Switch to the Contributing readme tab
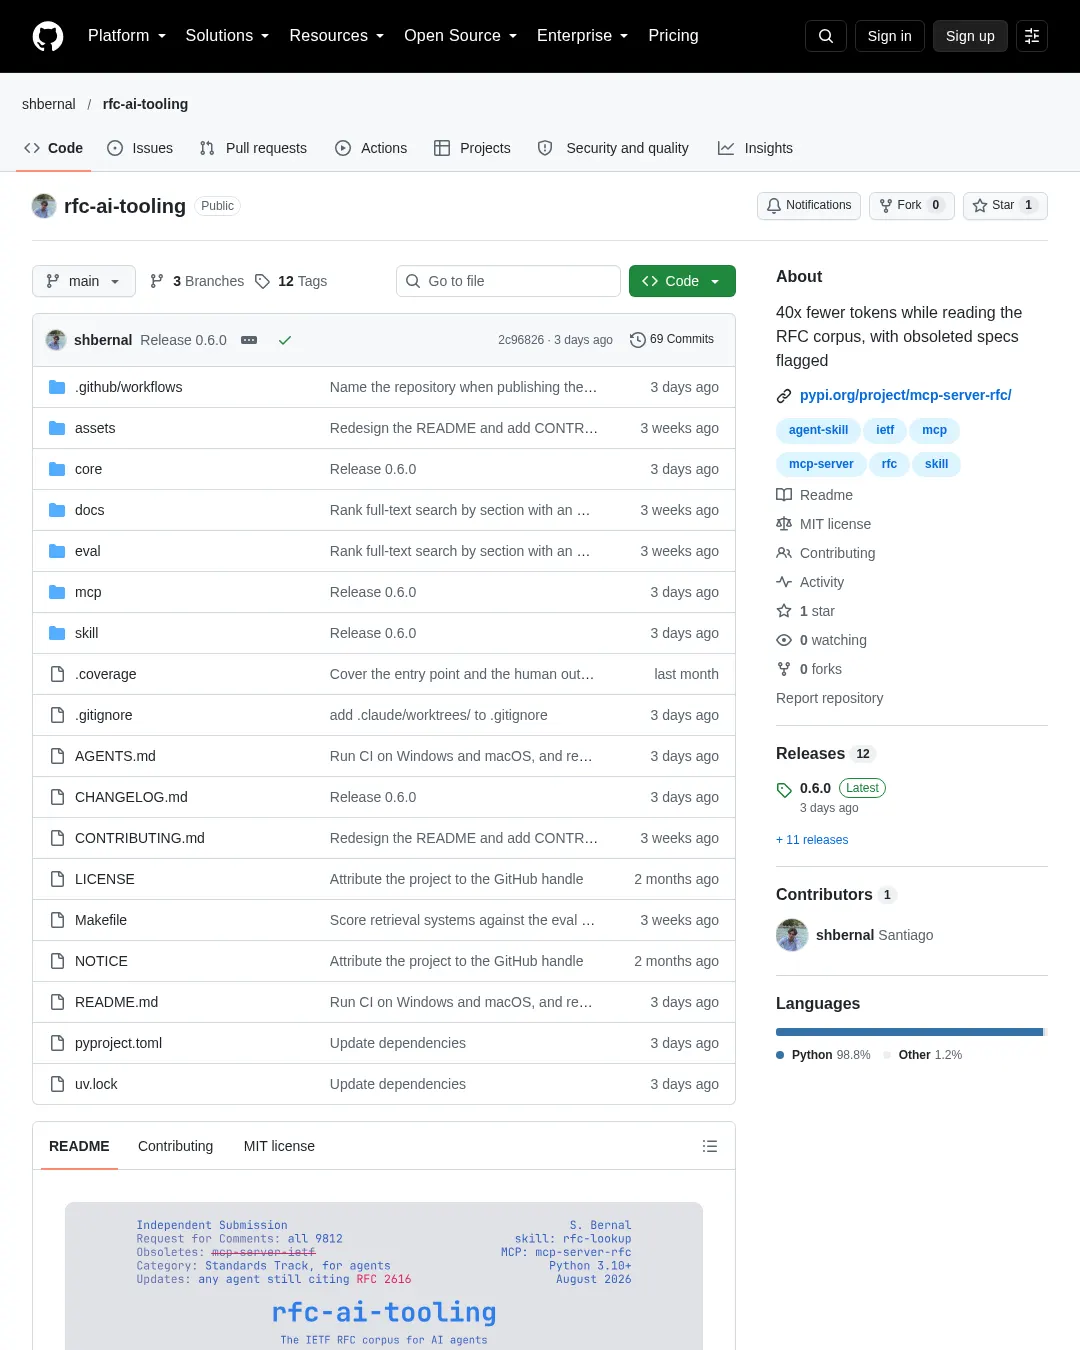 (176, 1146)
